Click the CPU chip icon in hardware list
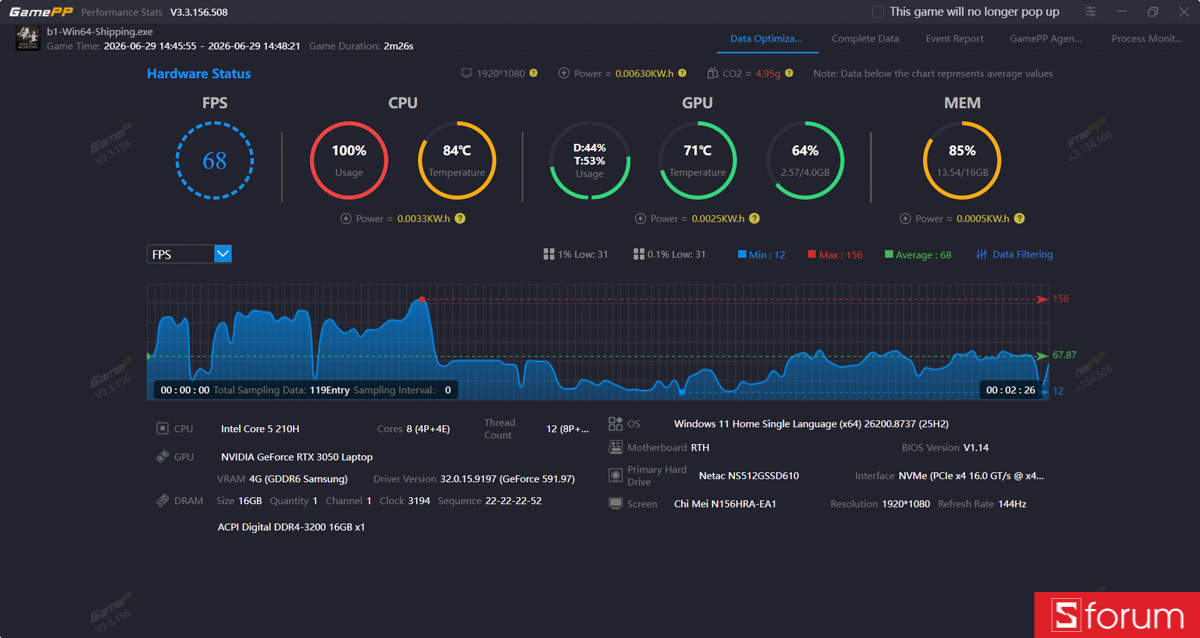Screen dimensions: 1200x638 coord(162,429)
